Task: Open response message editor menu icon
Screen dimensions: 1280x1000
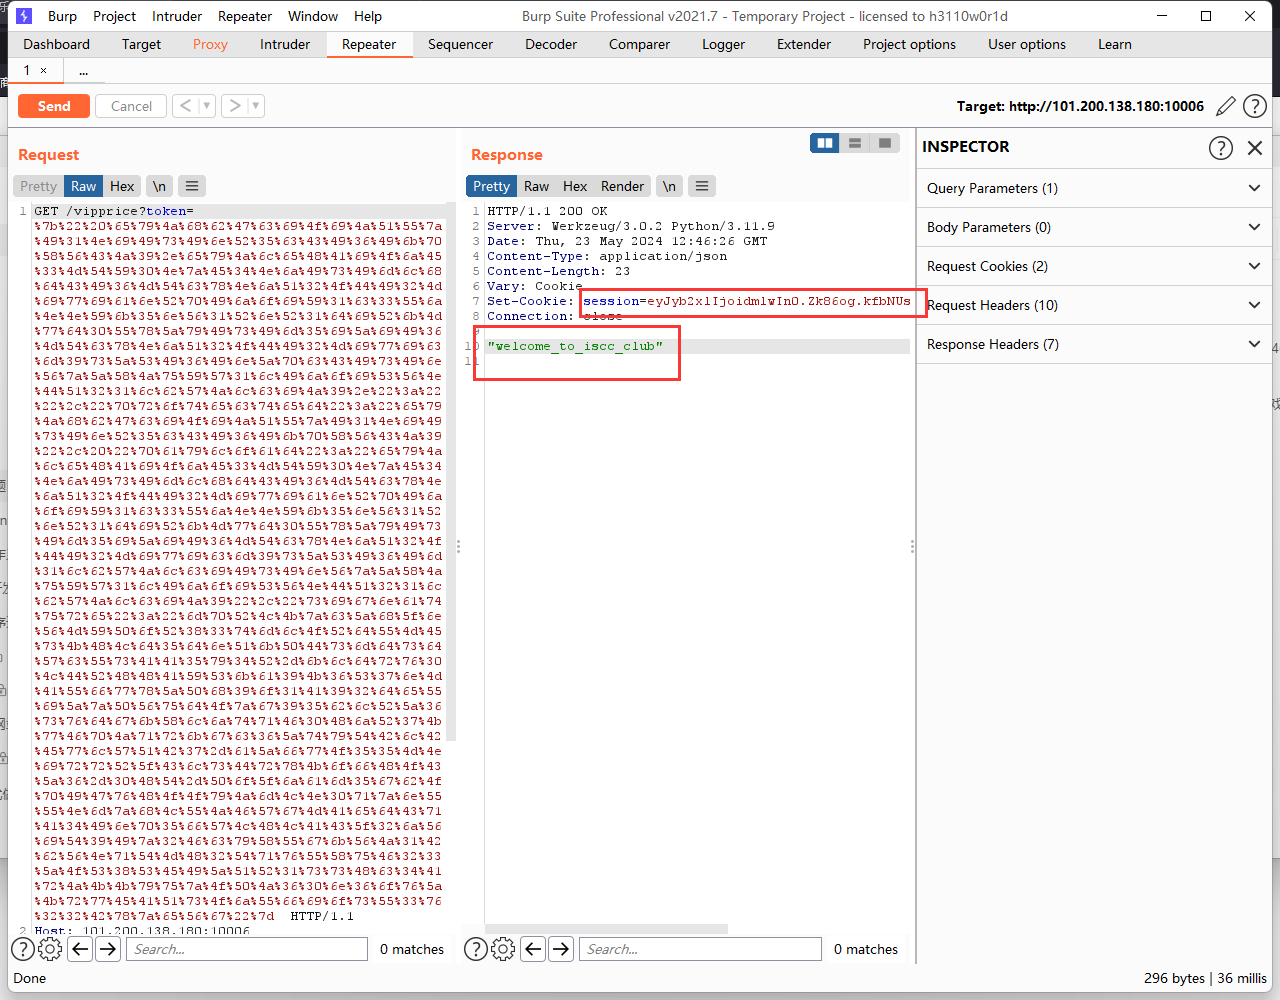Action: click(702, 186)
